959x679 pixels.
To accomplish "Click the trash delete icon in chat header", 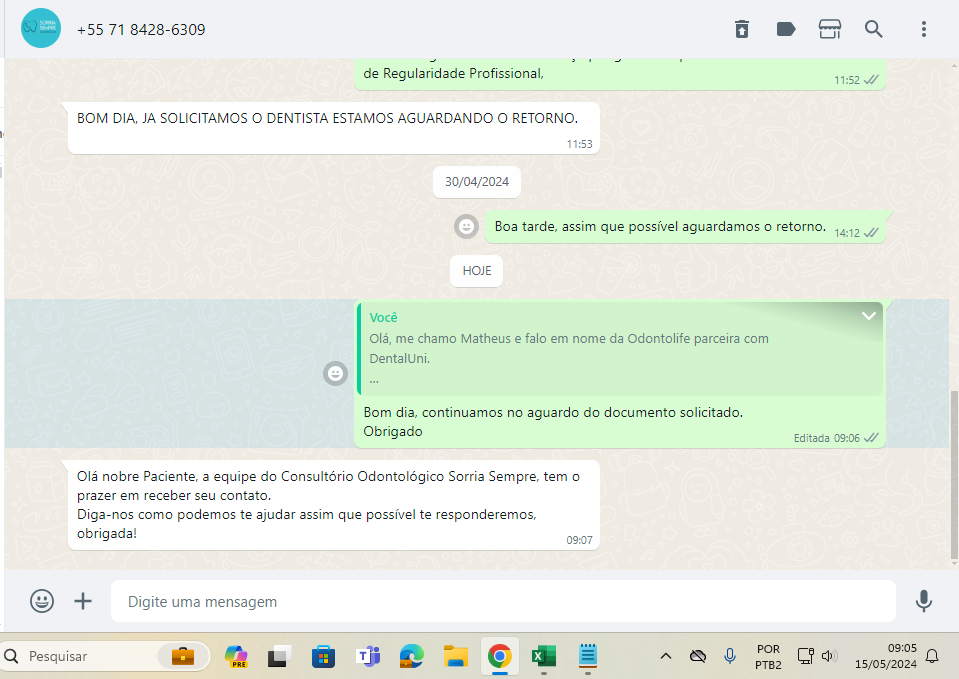I will click(x=742, y=29).
